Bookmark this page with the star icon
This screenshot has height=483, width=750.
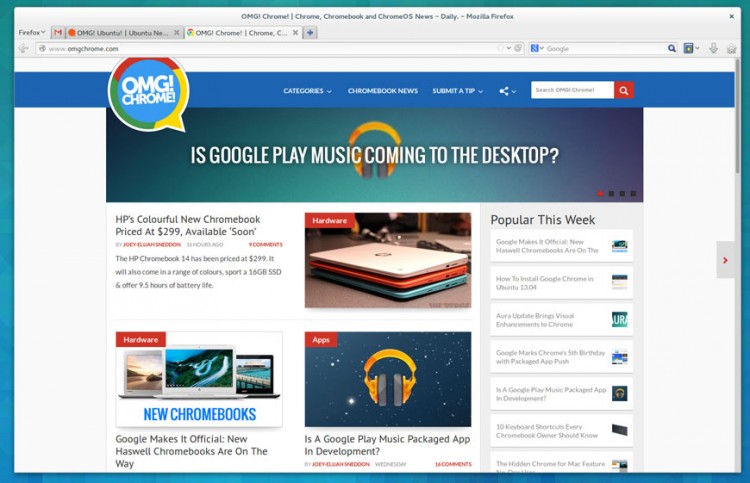pyautogui.click(x=500, y=48)
